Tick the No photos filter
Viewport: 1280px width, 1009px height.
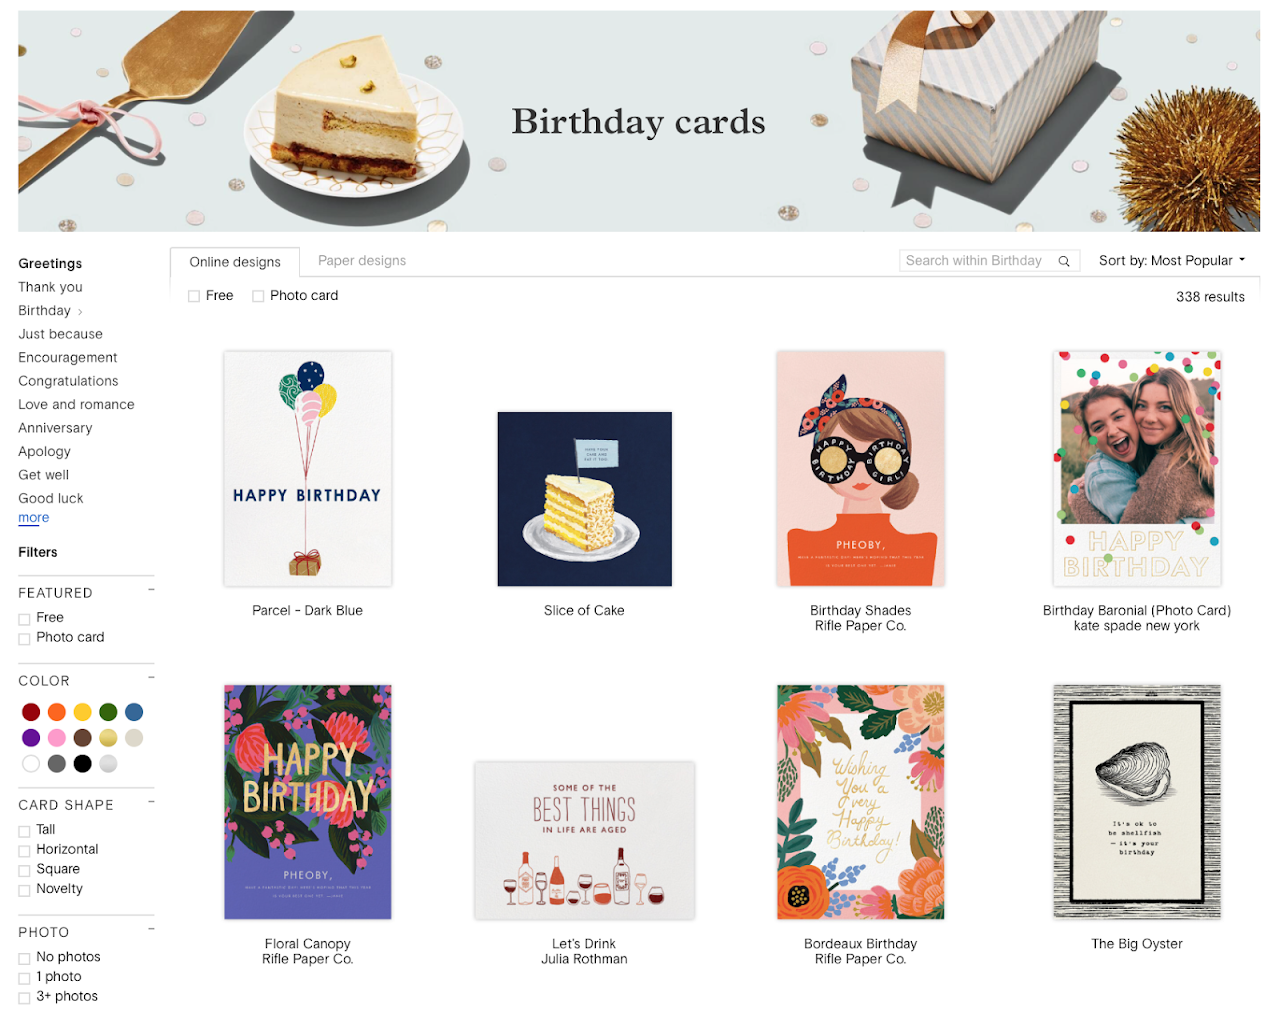point(24,959)
